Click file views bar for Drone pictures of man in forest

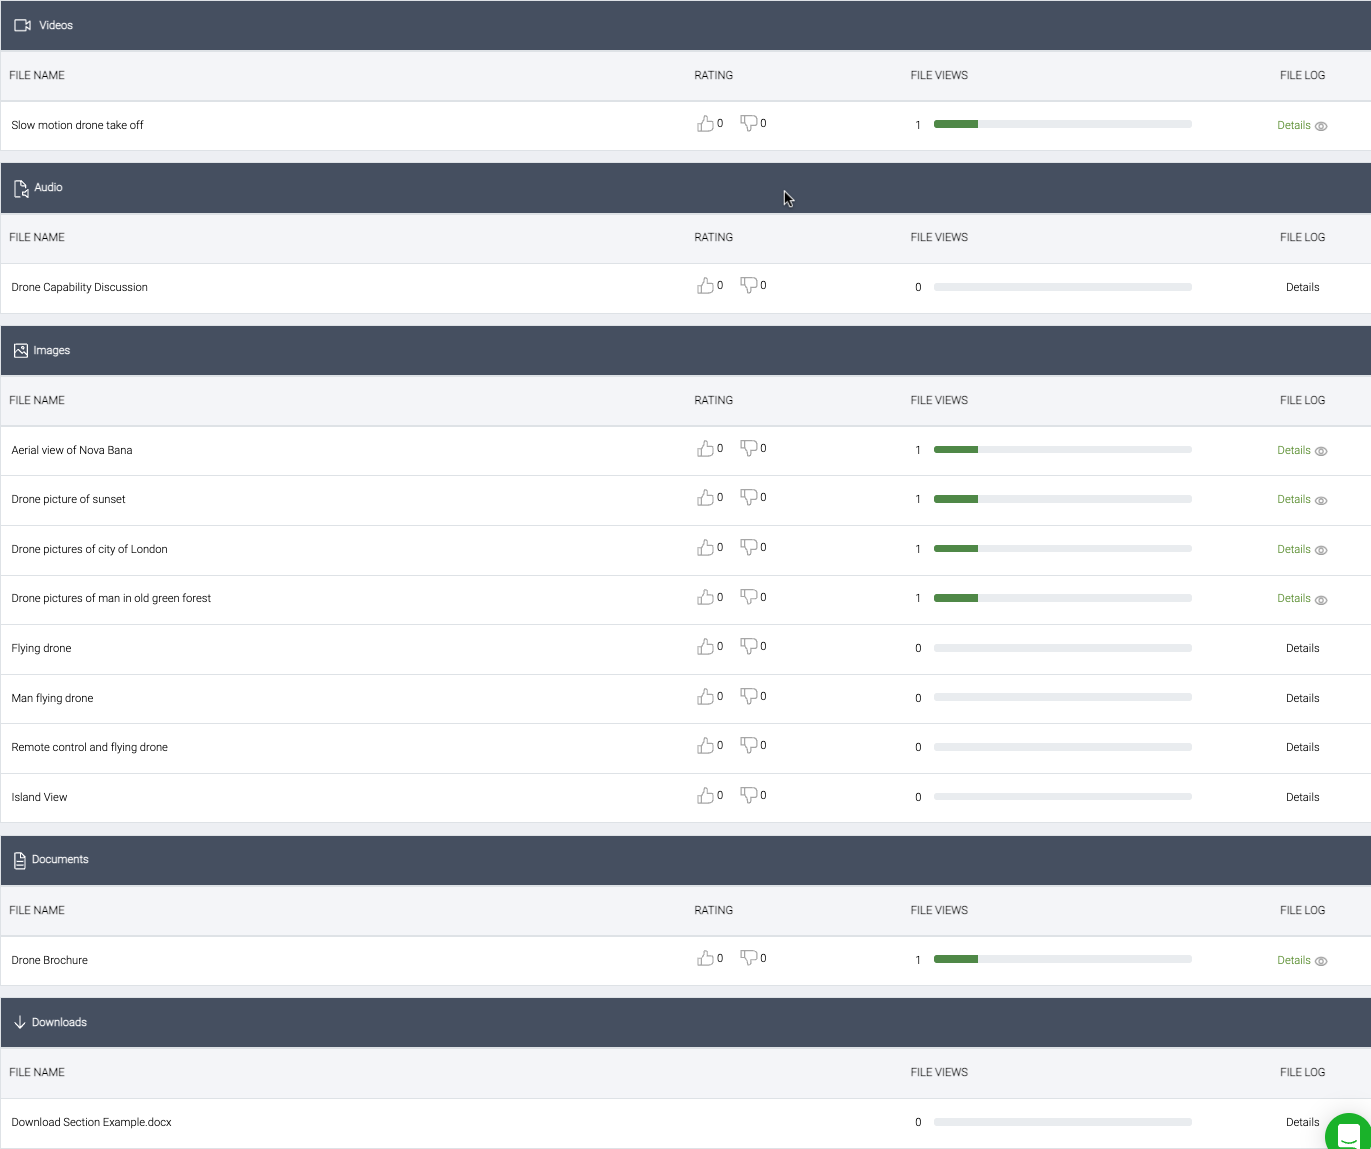[x=1062, y=599]
